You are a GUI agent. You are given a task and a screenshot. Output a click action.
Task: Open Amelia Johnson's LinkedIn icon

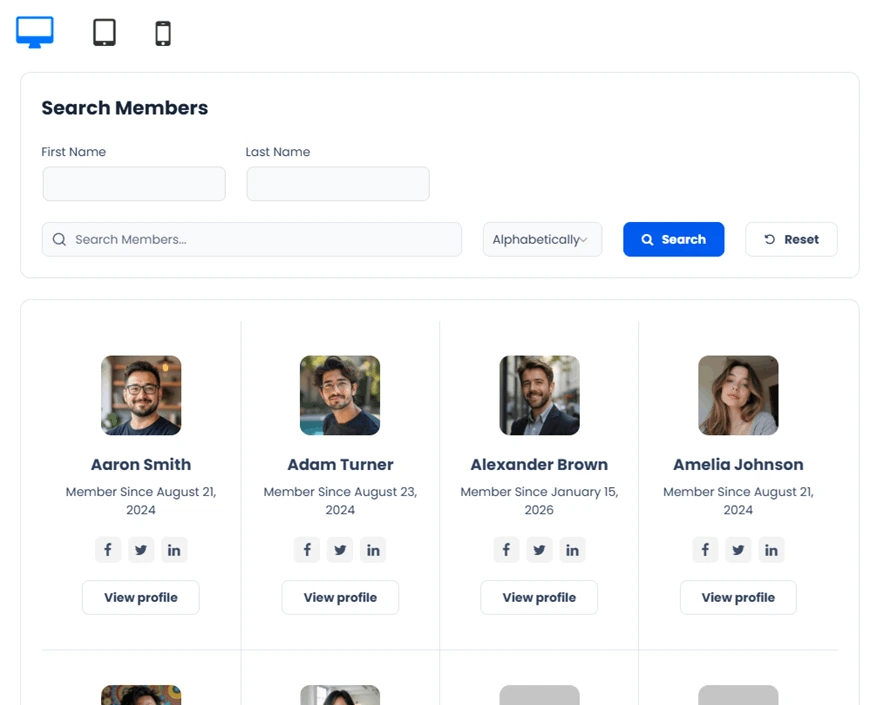[x=771, y=550]
